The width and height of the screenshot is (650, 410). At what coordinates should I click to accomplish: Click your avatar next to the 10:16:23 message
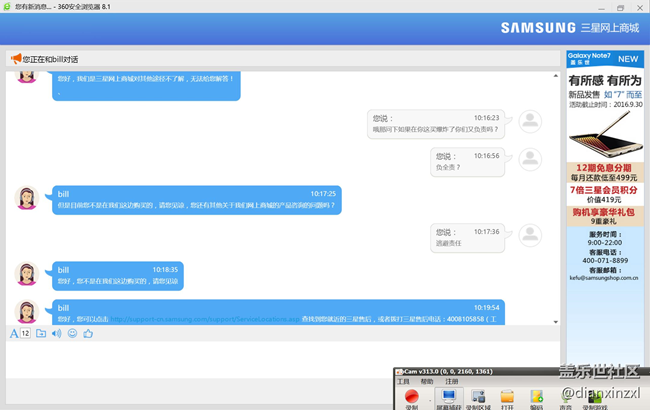(x=530, y=121)
